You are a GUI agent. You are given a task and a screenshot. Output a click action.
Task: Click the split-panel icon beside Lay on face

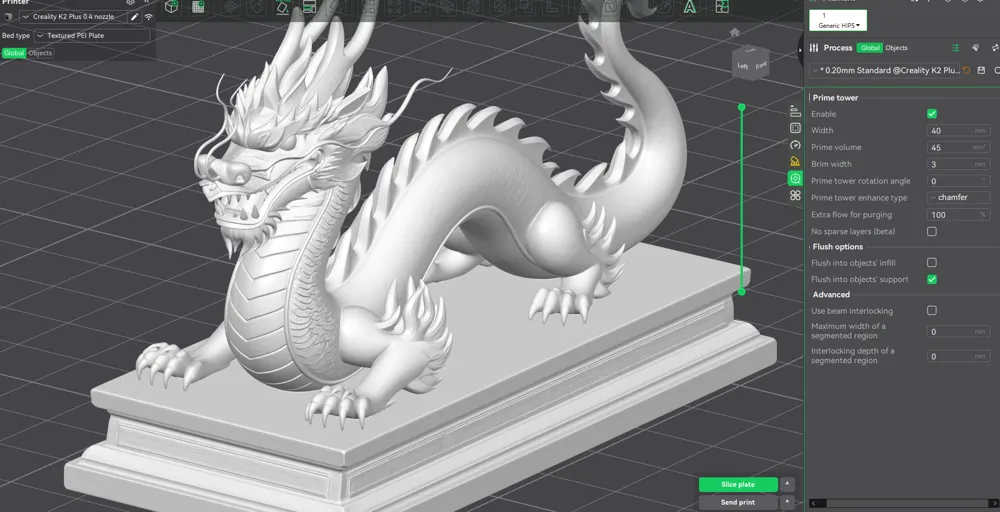(309, 6)
